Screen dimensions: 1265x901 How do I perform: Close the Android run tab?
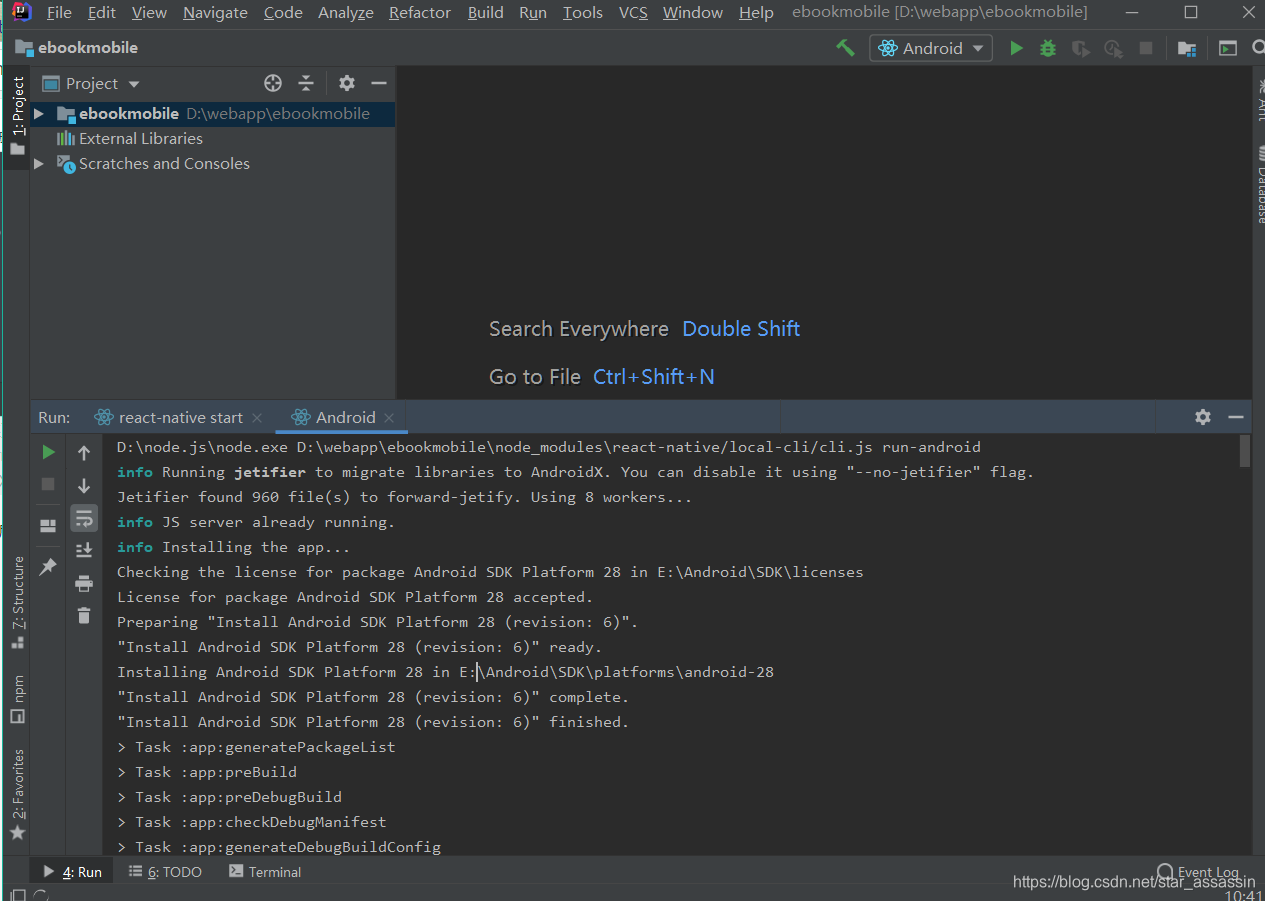coord(389,418)
